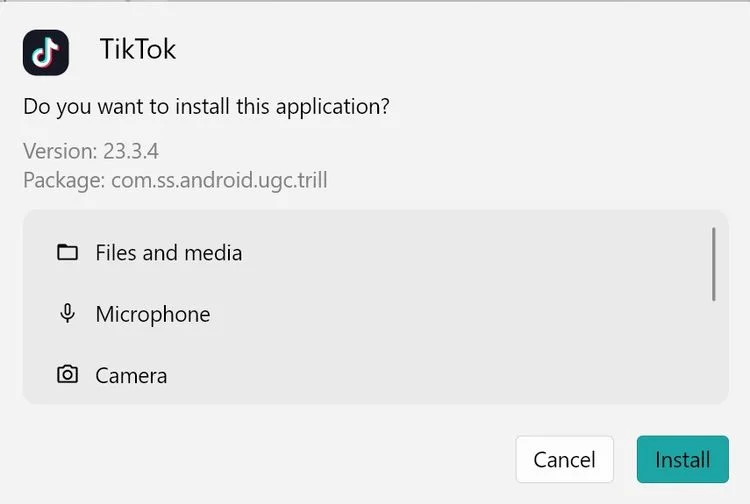
Task: Install the TikTok application
Action: click(x=683, y=459)
